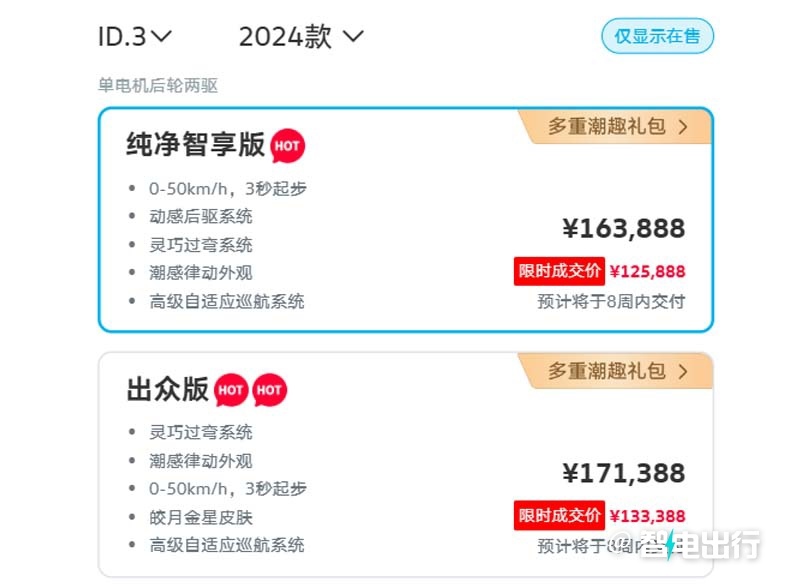The width and height of the screenshot is (800, 588).
Task: Click the HOT badge beside 纯净智享版
Action: (x=287, y=146)
